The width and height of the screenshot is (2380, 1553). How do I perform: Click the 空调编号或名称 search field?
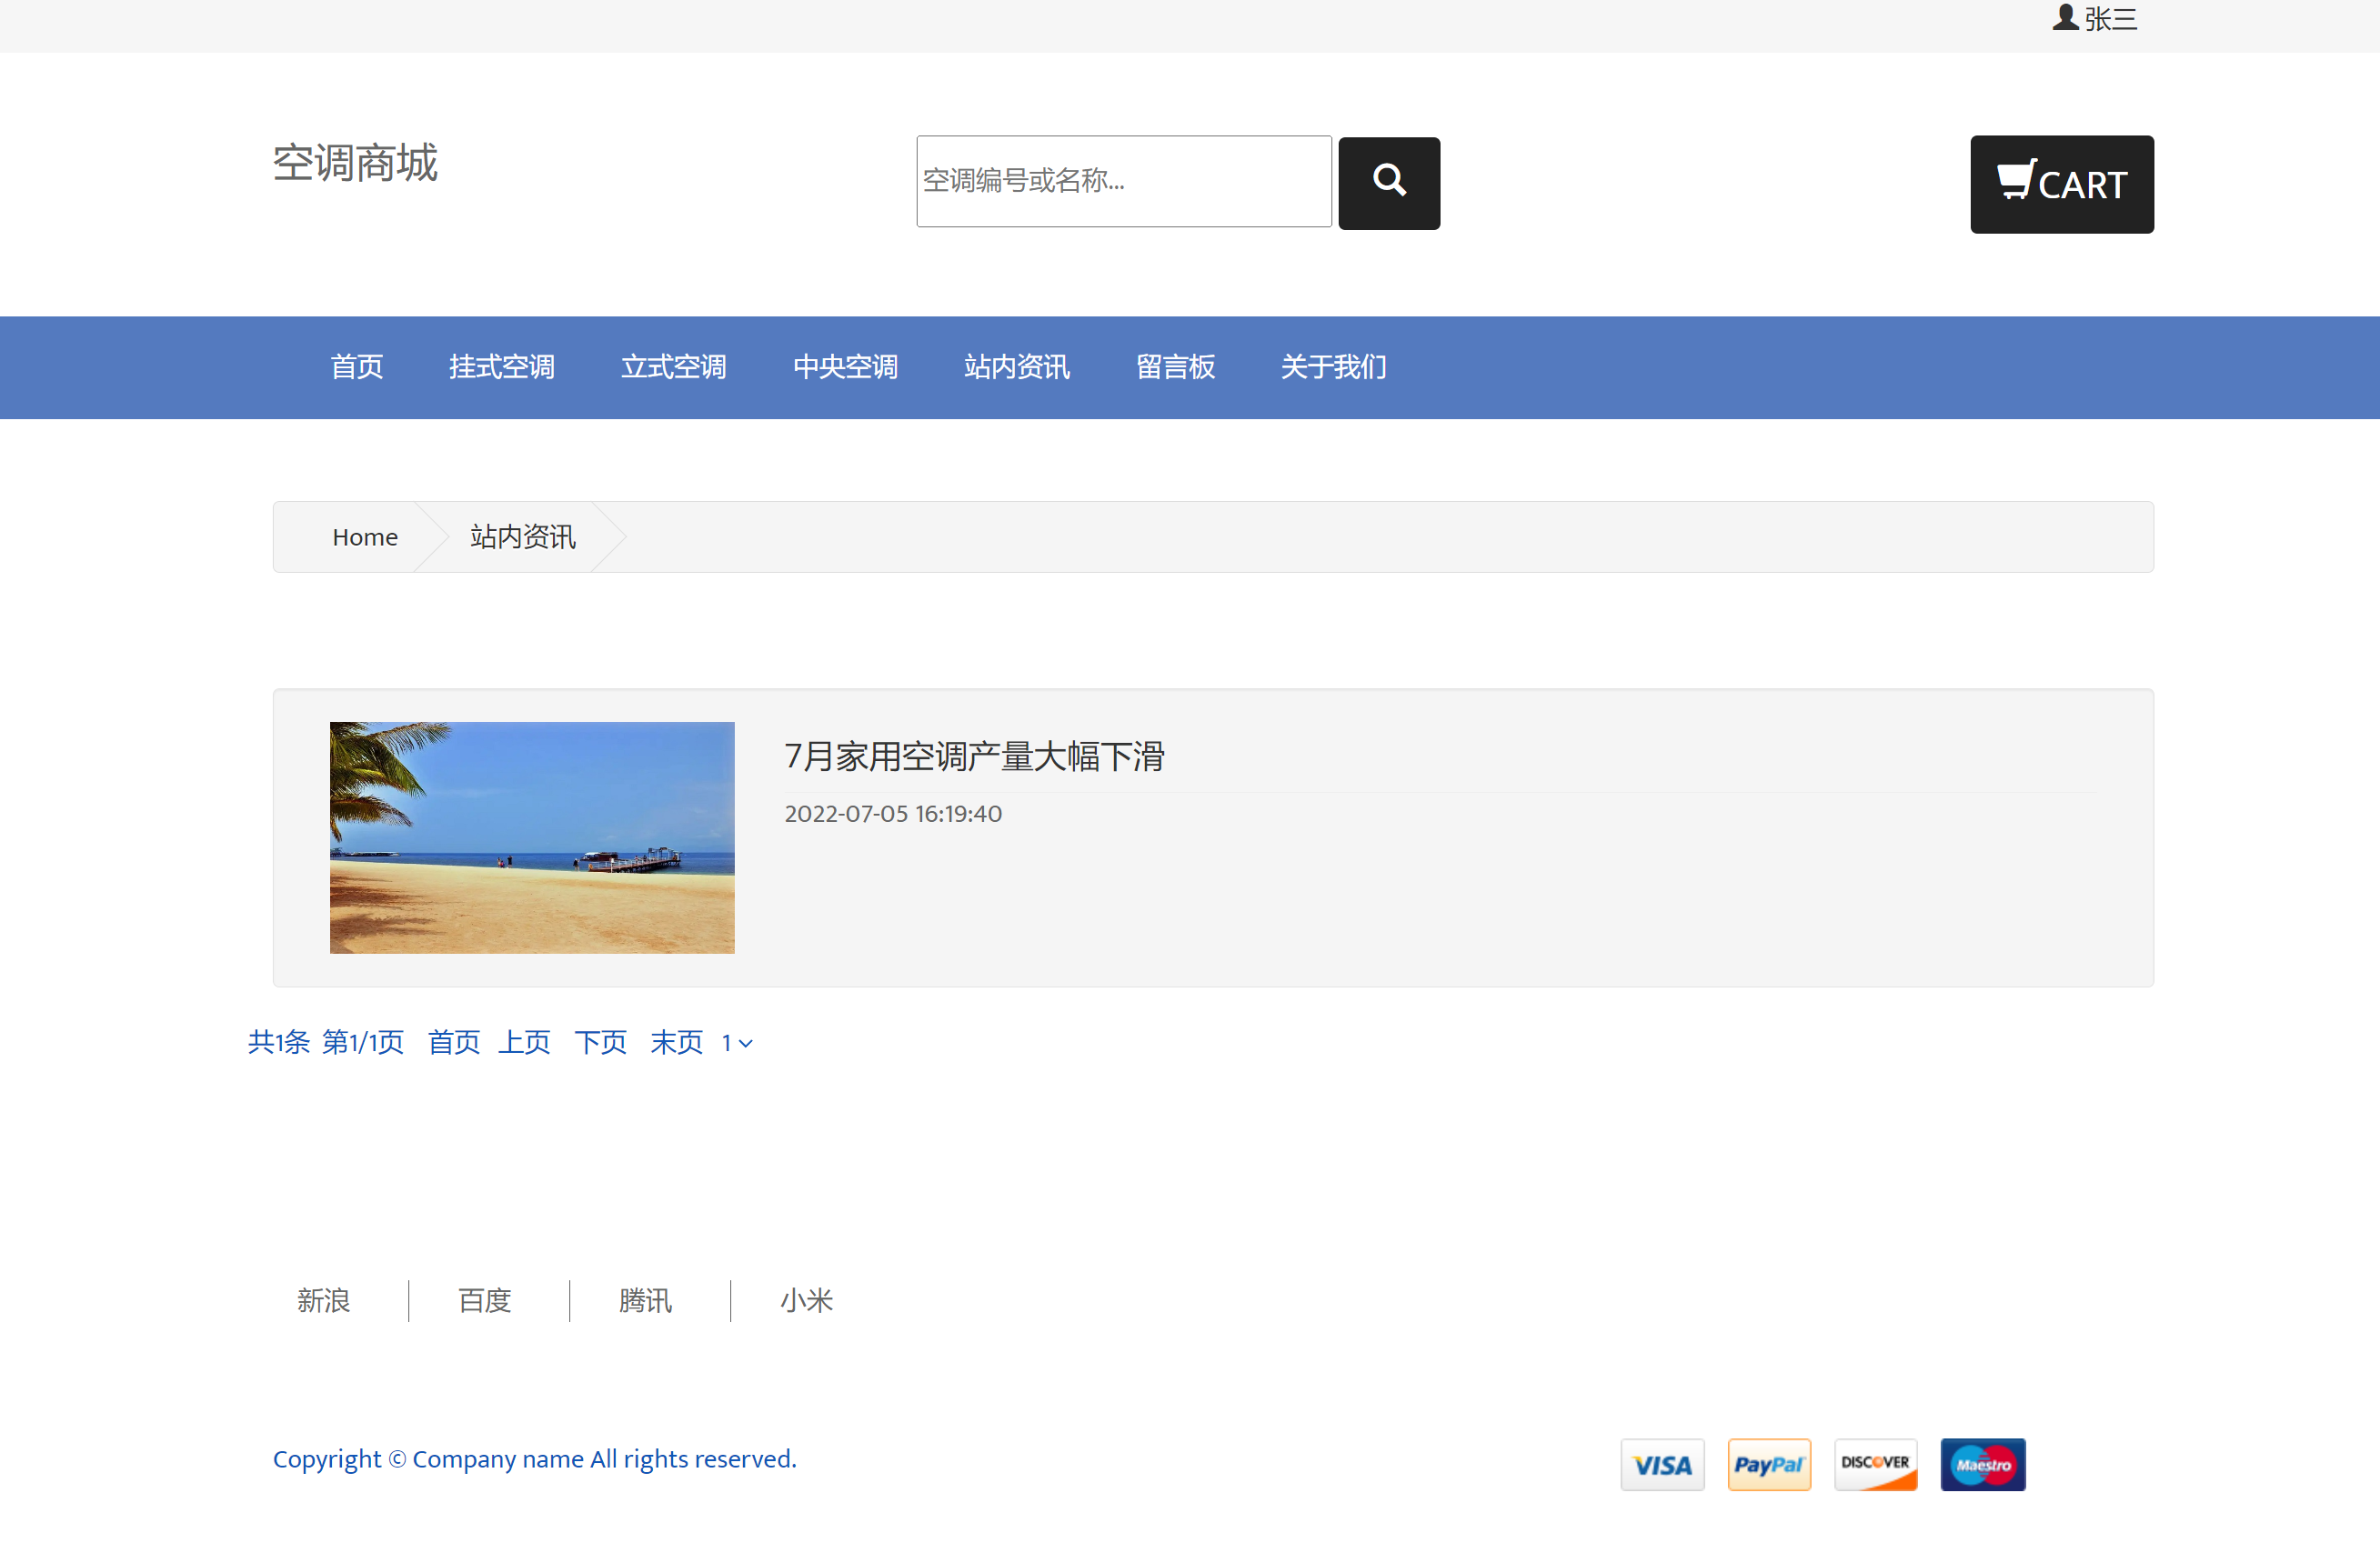(1123, 181)
